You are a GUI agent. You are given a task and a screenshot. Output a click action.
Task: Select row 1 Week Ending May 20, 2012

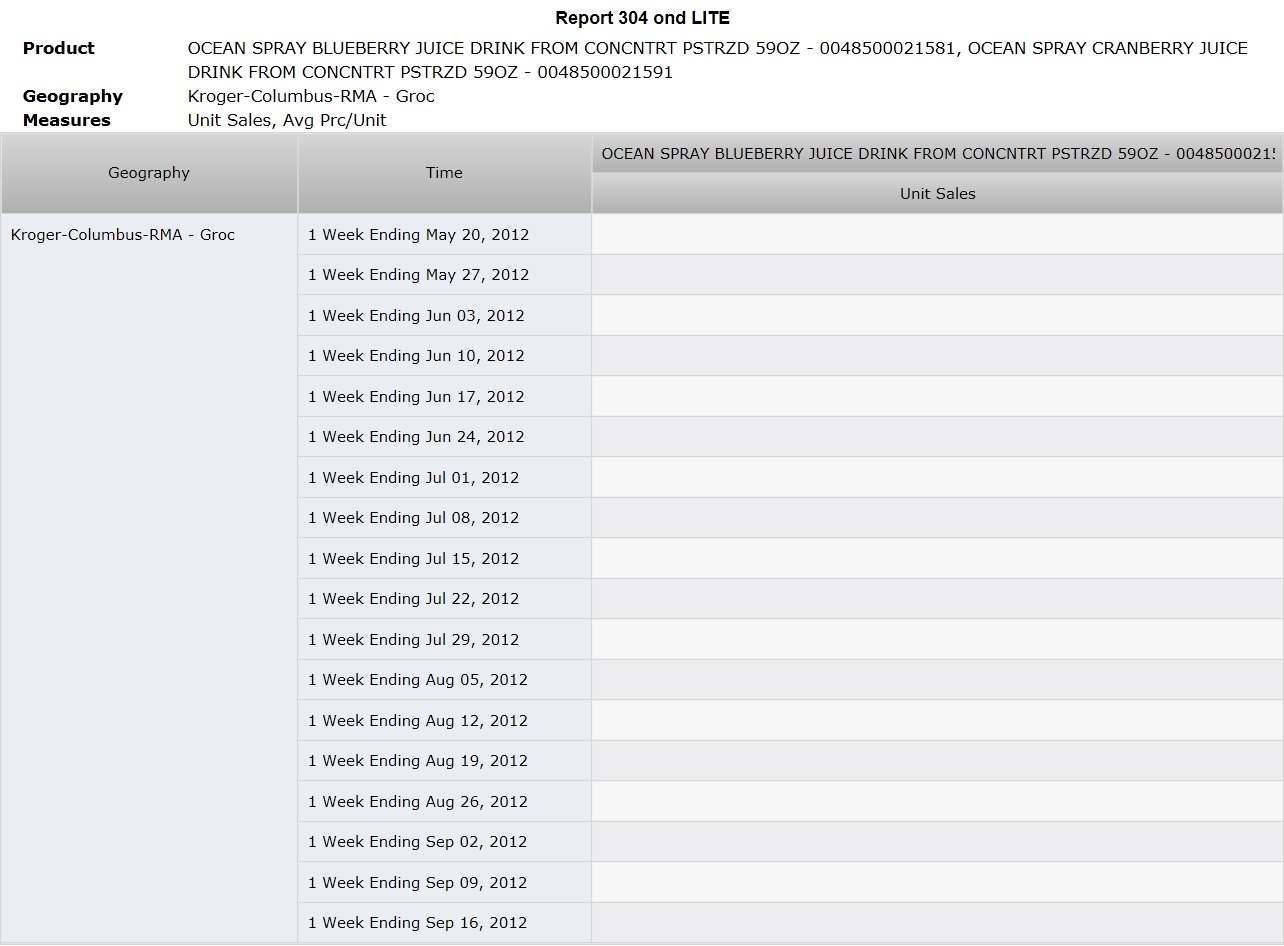coord(444,235)
